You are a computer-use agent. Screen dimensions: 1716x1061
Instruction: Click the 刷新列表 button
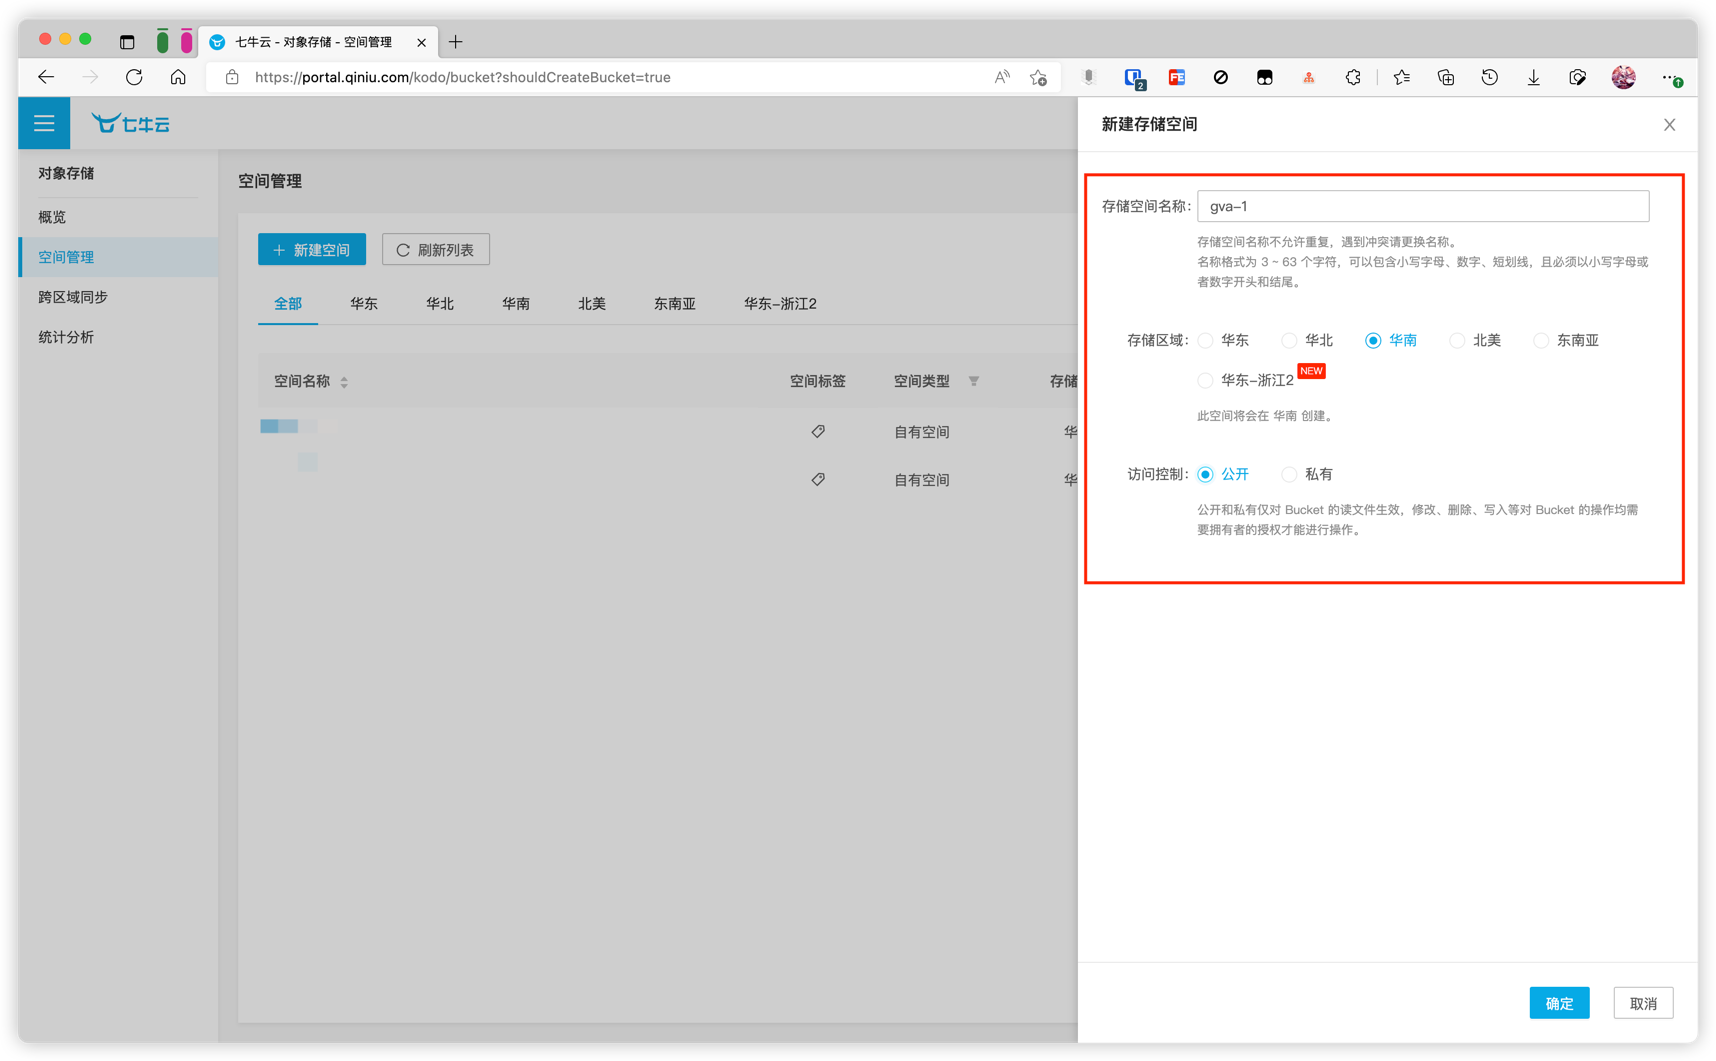click(x=435, y=250)
